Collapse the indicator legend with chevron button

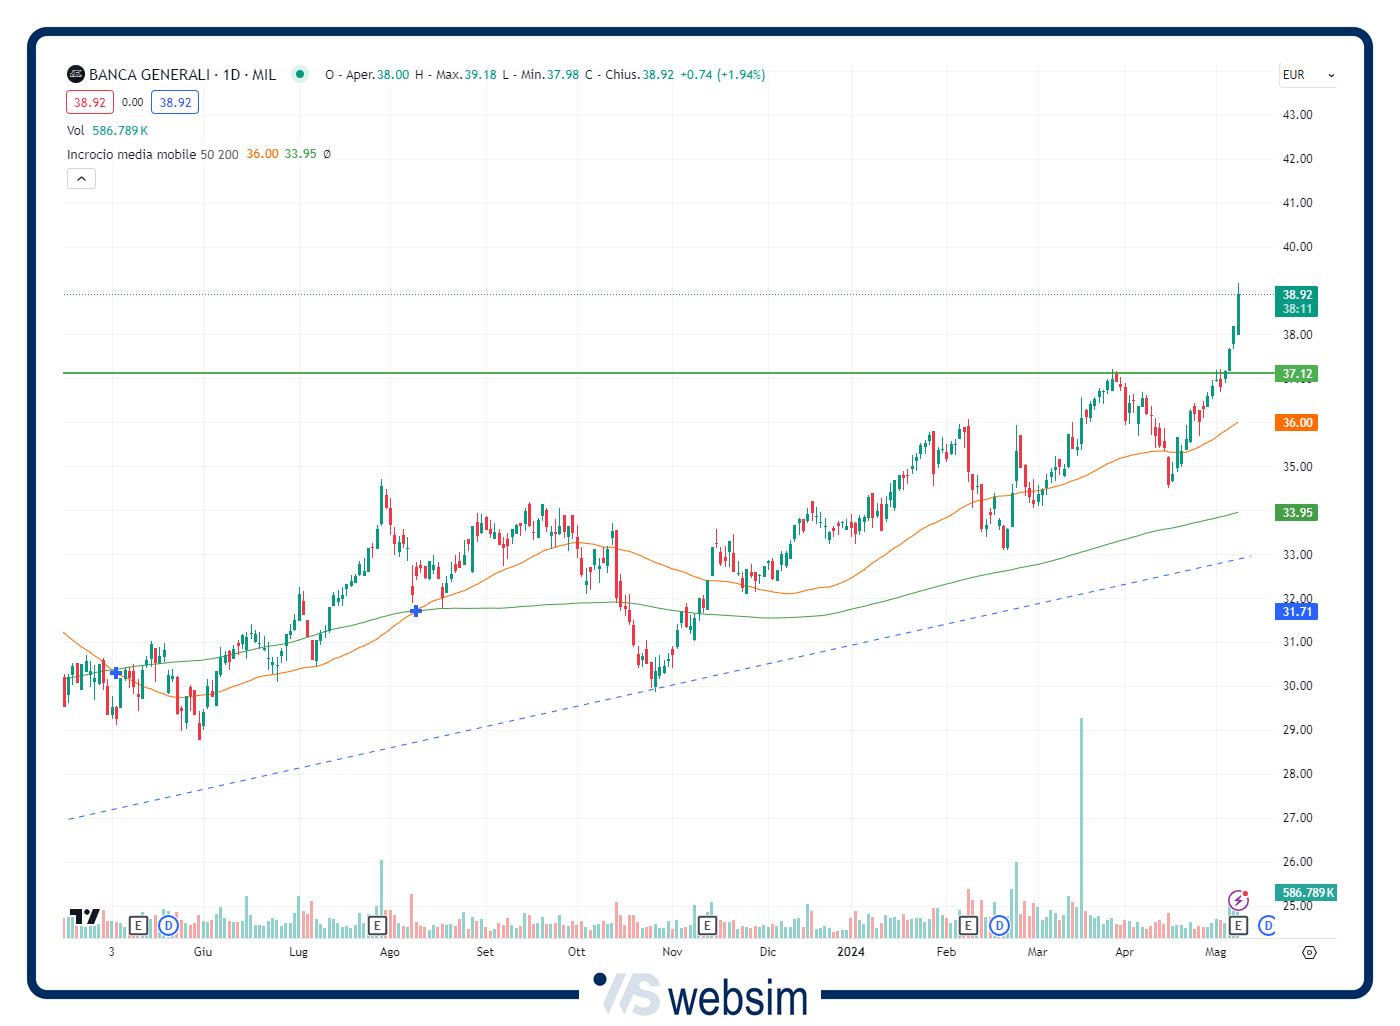81,179
